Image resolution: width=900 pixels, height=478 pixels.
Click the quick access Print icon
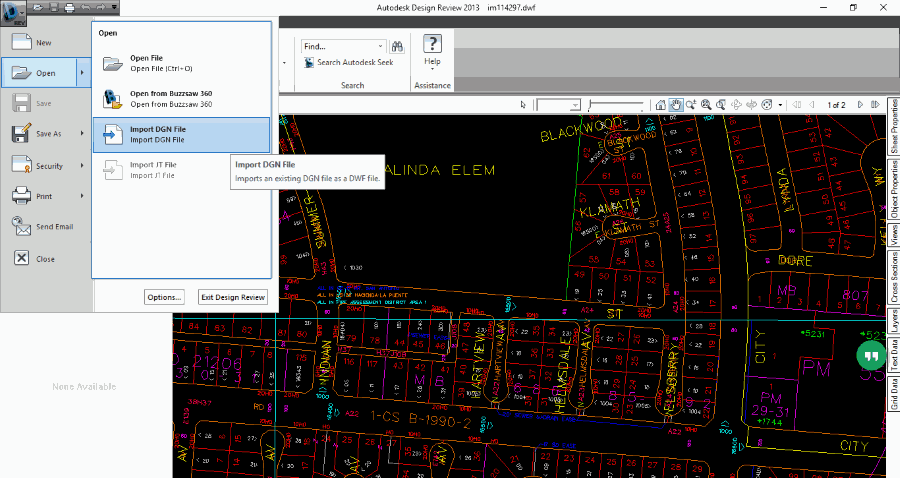click(69, 7)
